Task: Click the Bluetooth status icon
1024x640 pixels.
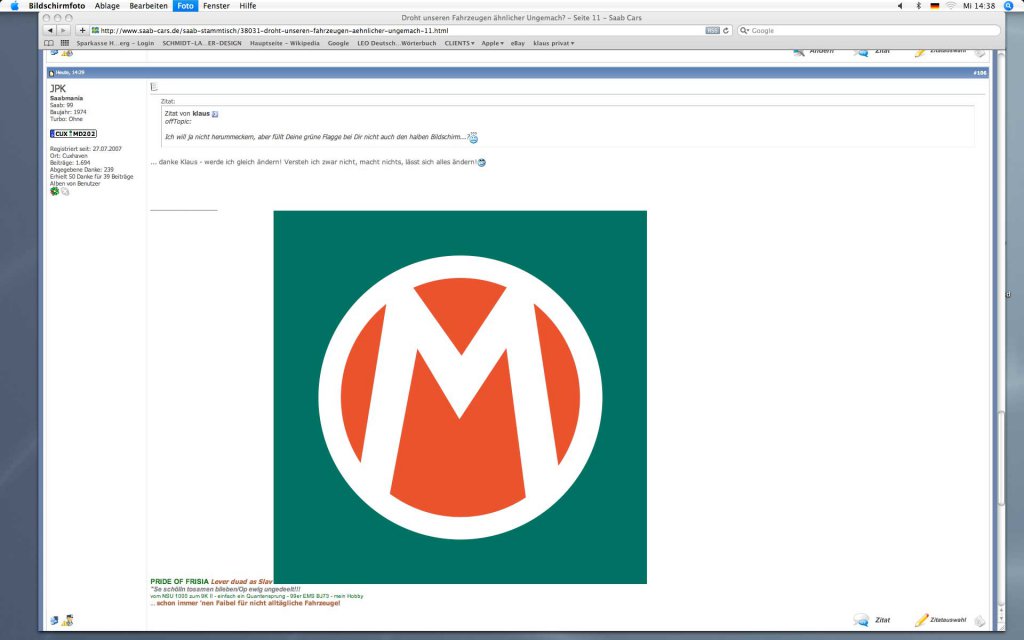Action: (918, 6)
